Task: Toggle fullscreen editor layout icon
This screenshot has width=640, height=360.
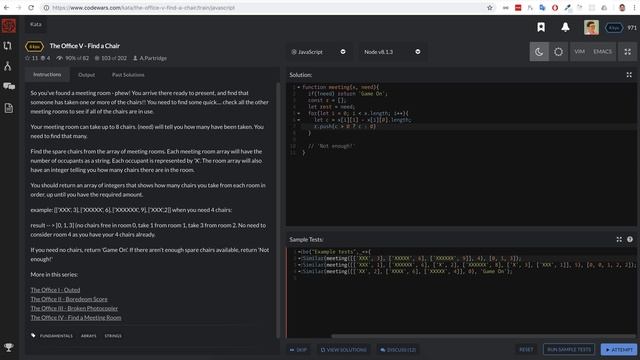Action: click(627, 52)
